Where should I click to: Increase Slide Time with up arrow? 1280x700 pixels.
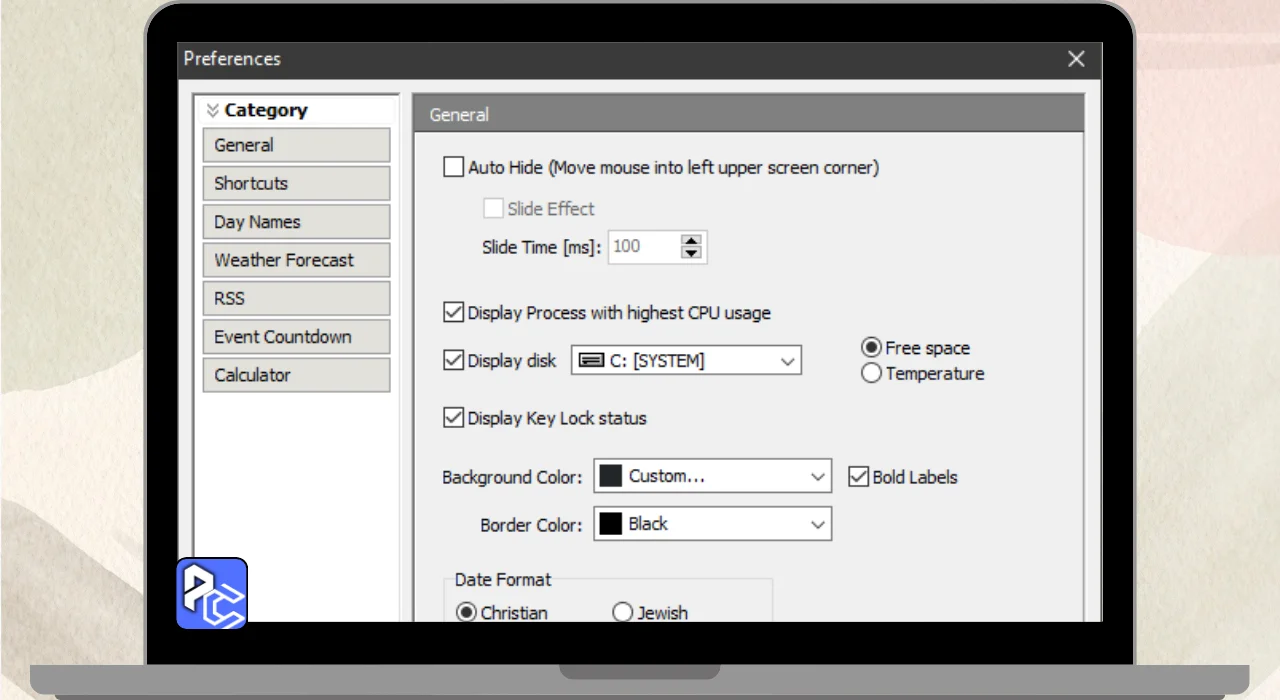click(x=691, y=240)
